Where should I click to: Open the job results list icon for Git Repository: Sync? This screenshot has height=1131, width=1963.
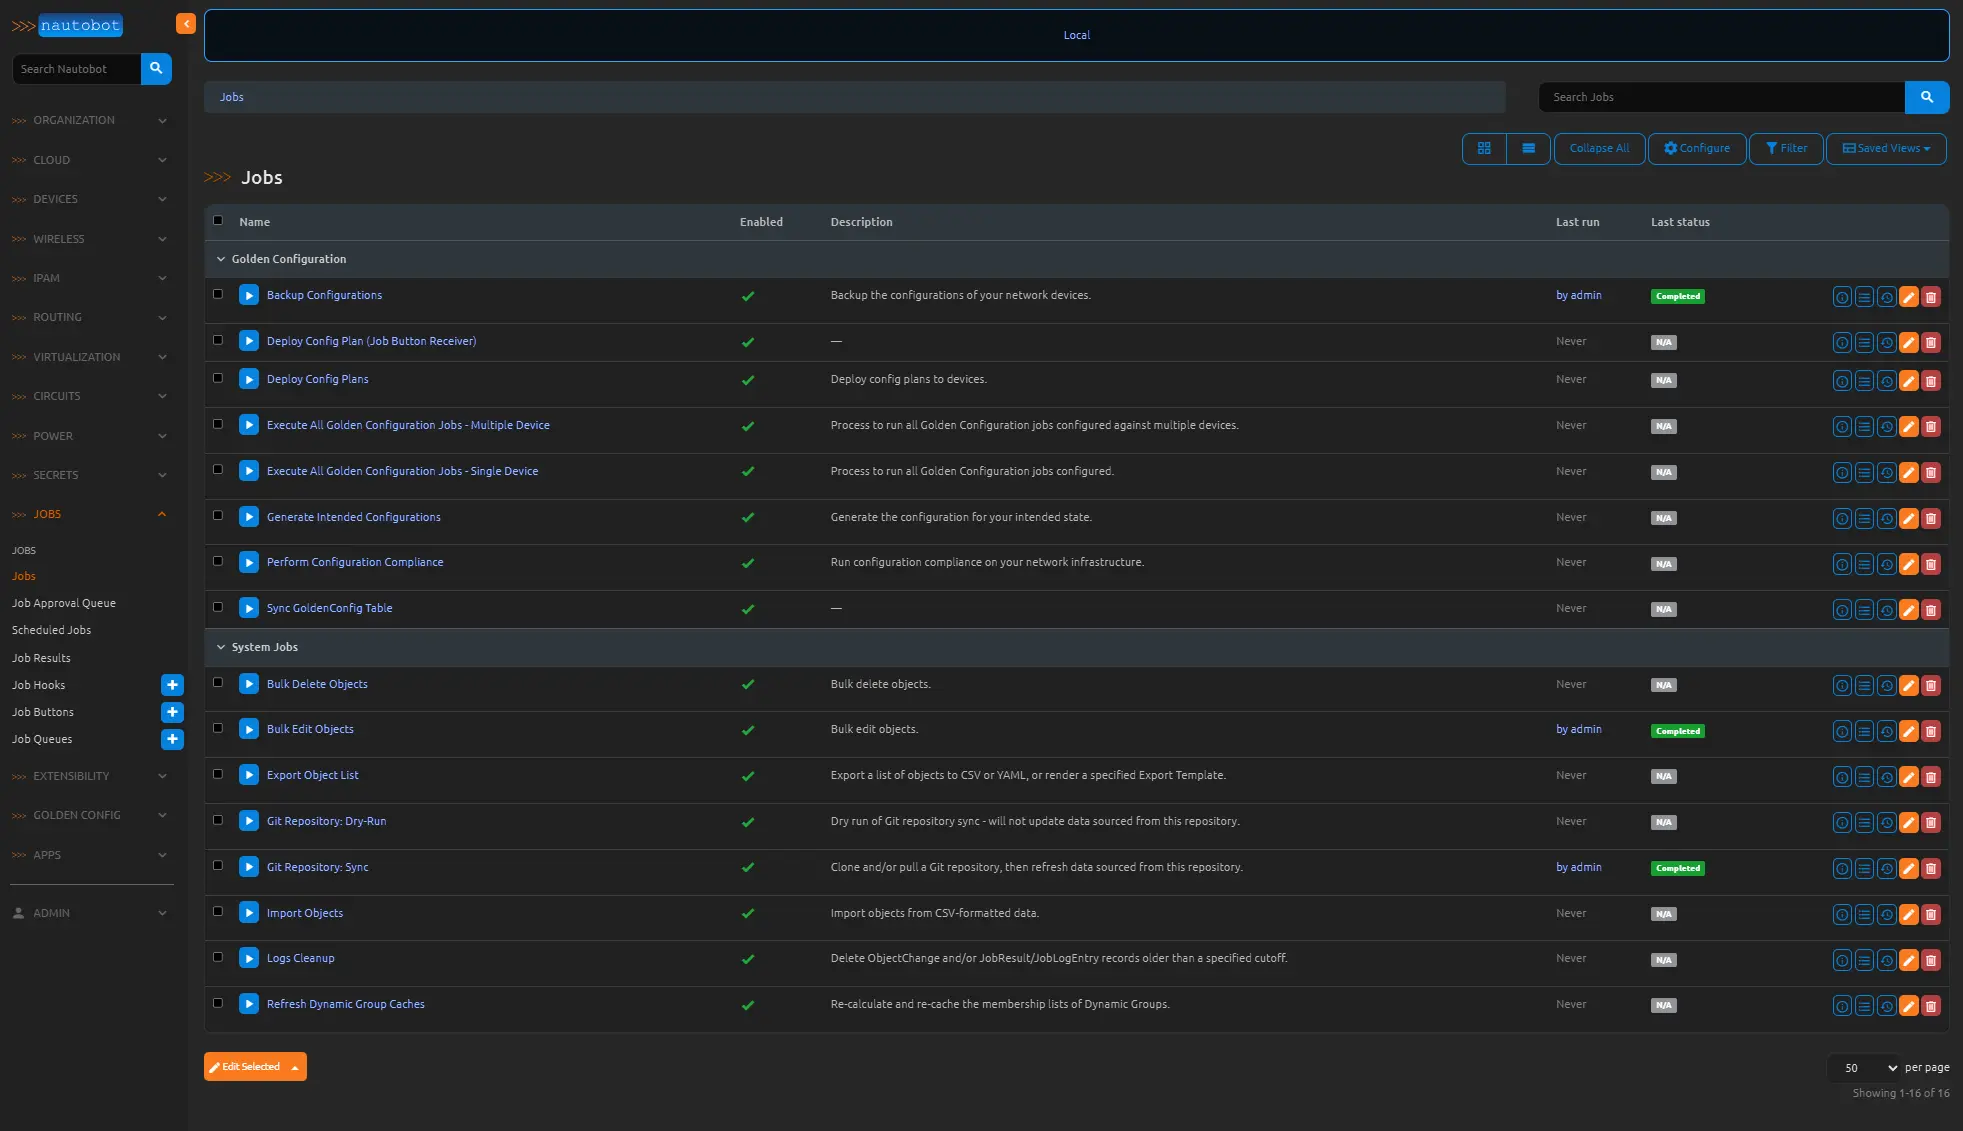pyautogui.click(x=1864, y=869)
